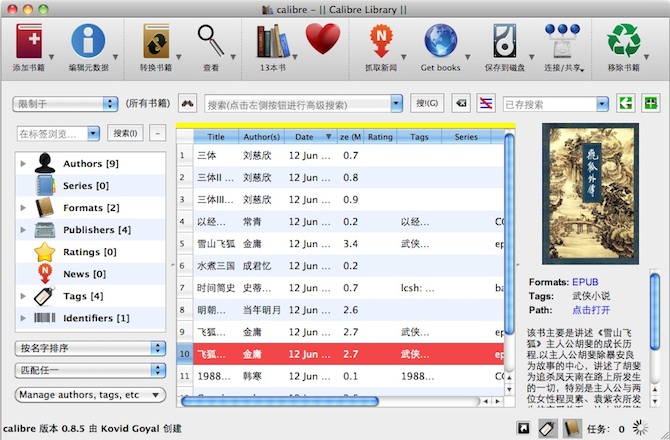This screenshot has width=670, height=440.
Task: Sort by Tags column header
Action: pos(419,137)
